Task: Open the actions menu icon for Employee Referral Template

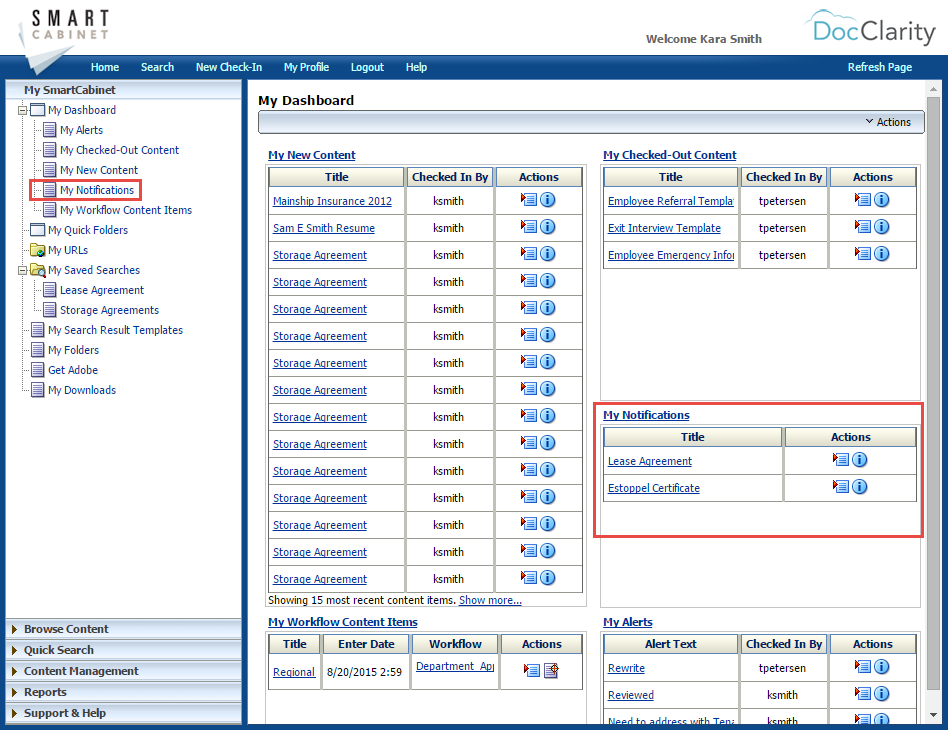Action: pyautogui.click(x=865, y=199)
